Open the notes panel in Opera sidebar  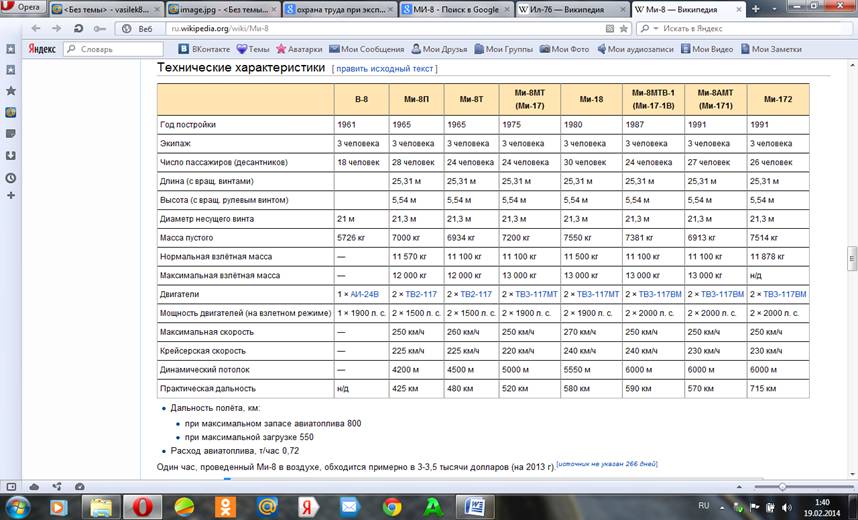(x=10, y=133)
